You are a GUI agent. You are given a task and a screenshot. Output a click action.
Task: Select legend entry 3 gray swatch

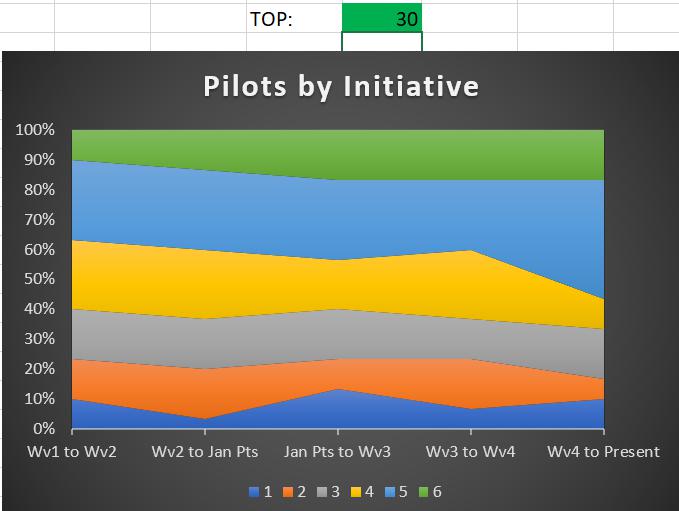click(324, 490)
